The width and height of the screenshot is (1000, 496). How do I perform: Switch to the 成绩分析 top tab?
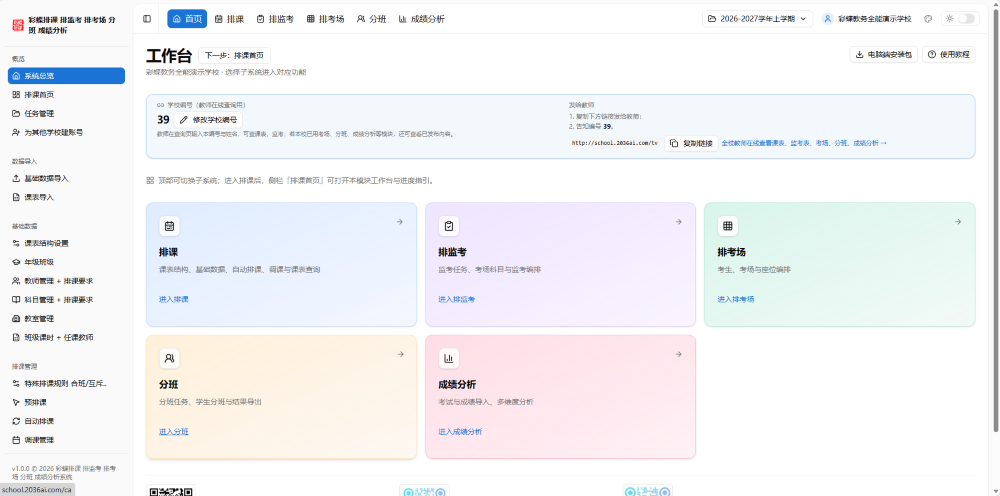tap(422, 19)
